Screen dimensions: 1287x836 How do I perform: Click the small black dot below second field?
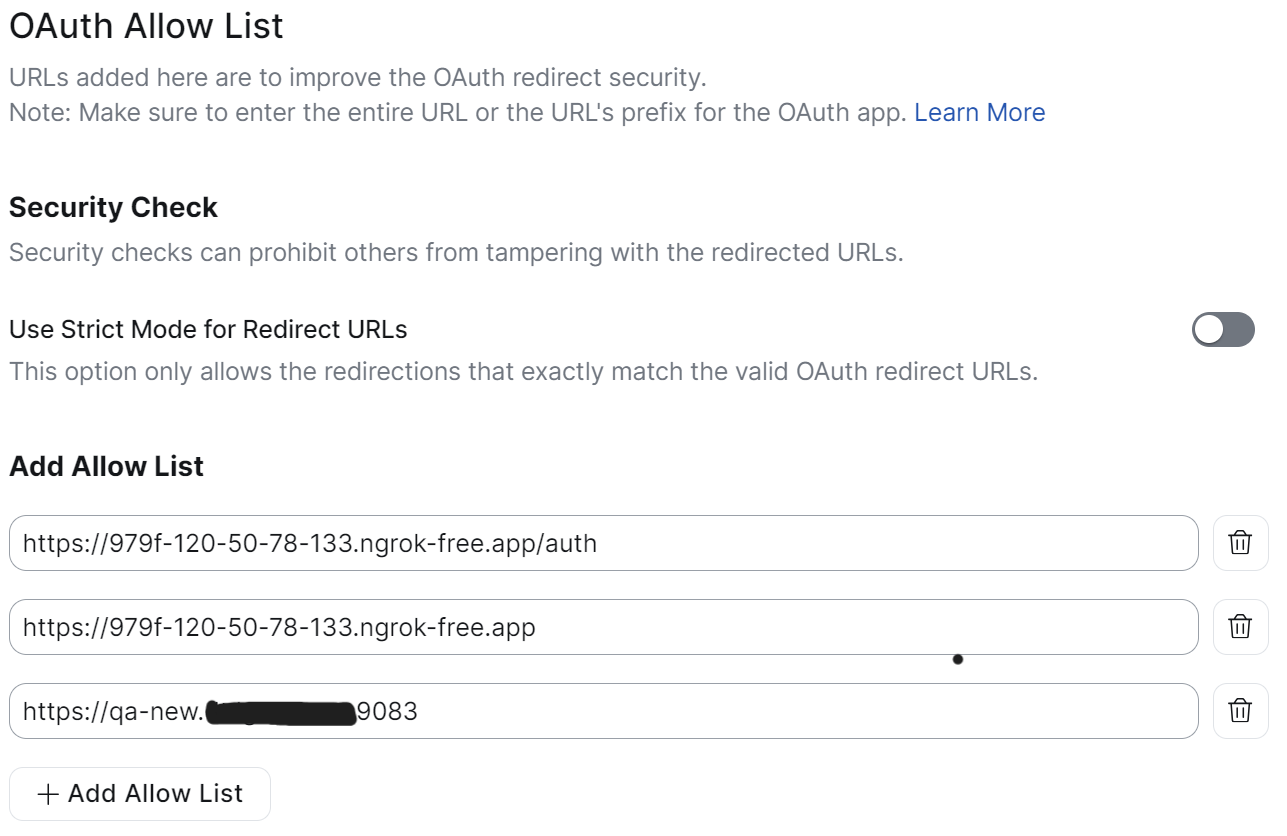click(958, 659)
